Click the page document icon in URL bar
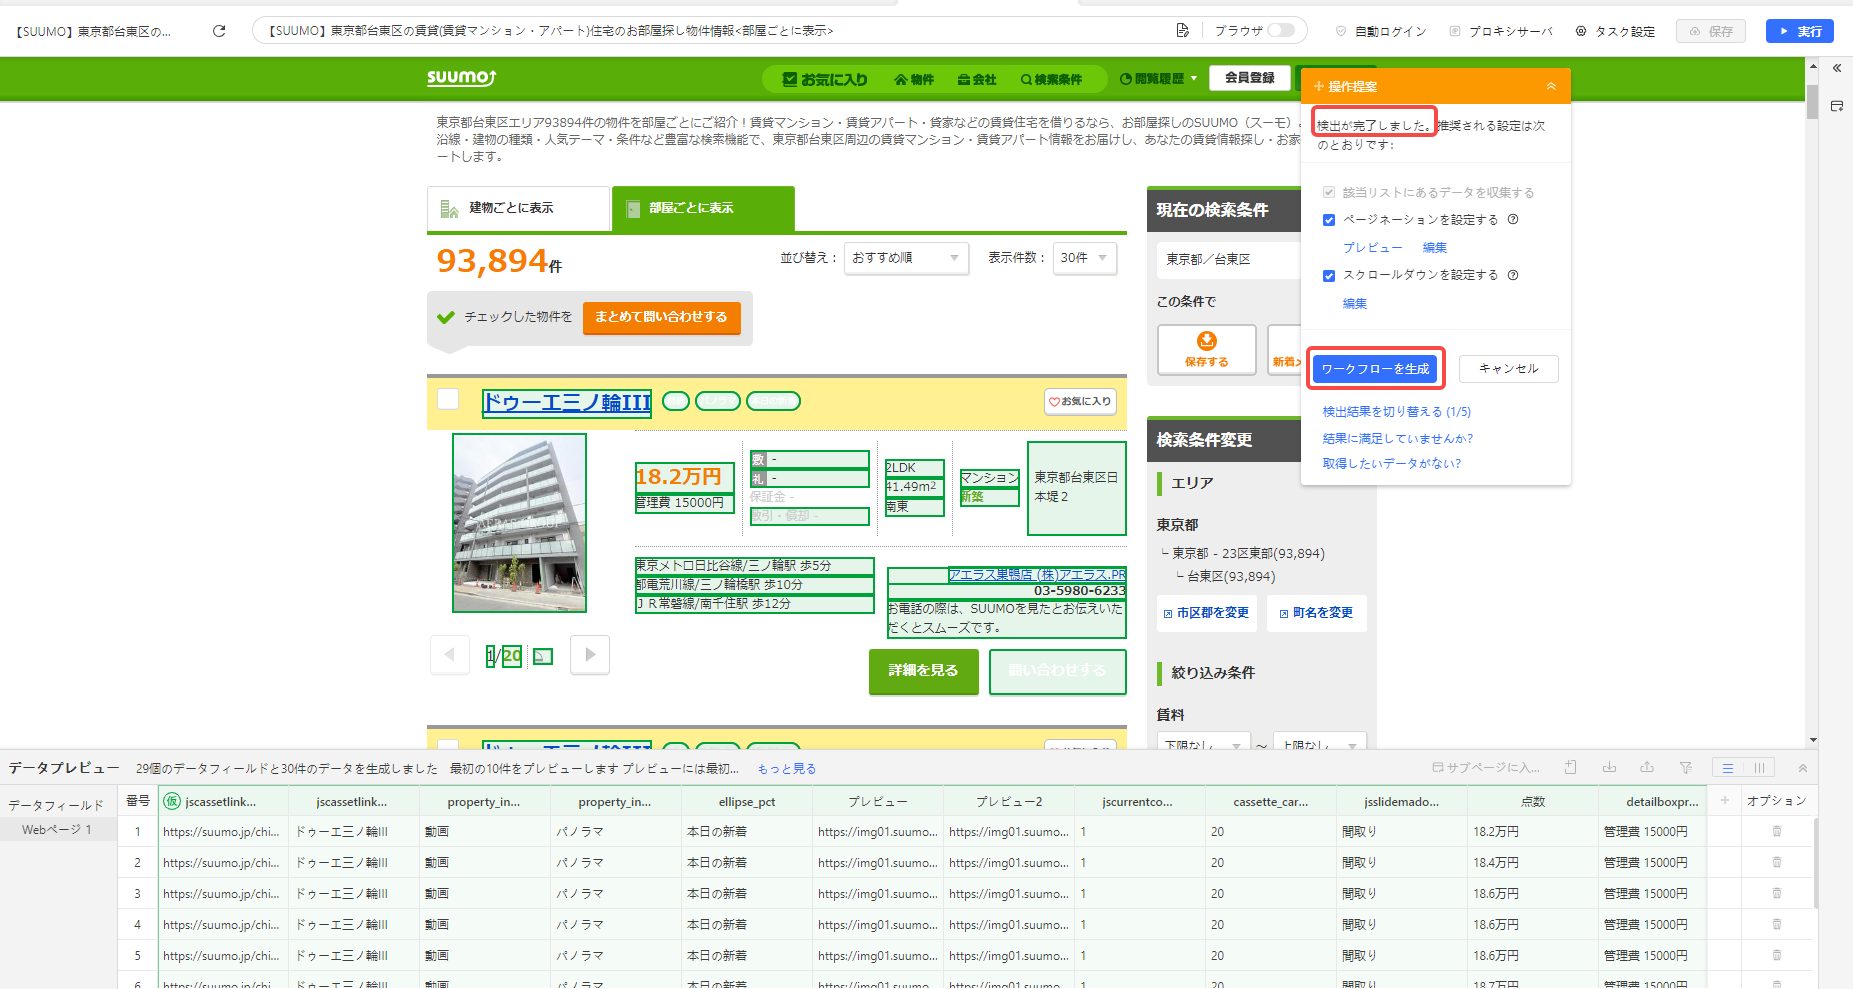 (x=1182, y=31)
